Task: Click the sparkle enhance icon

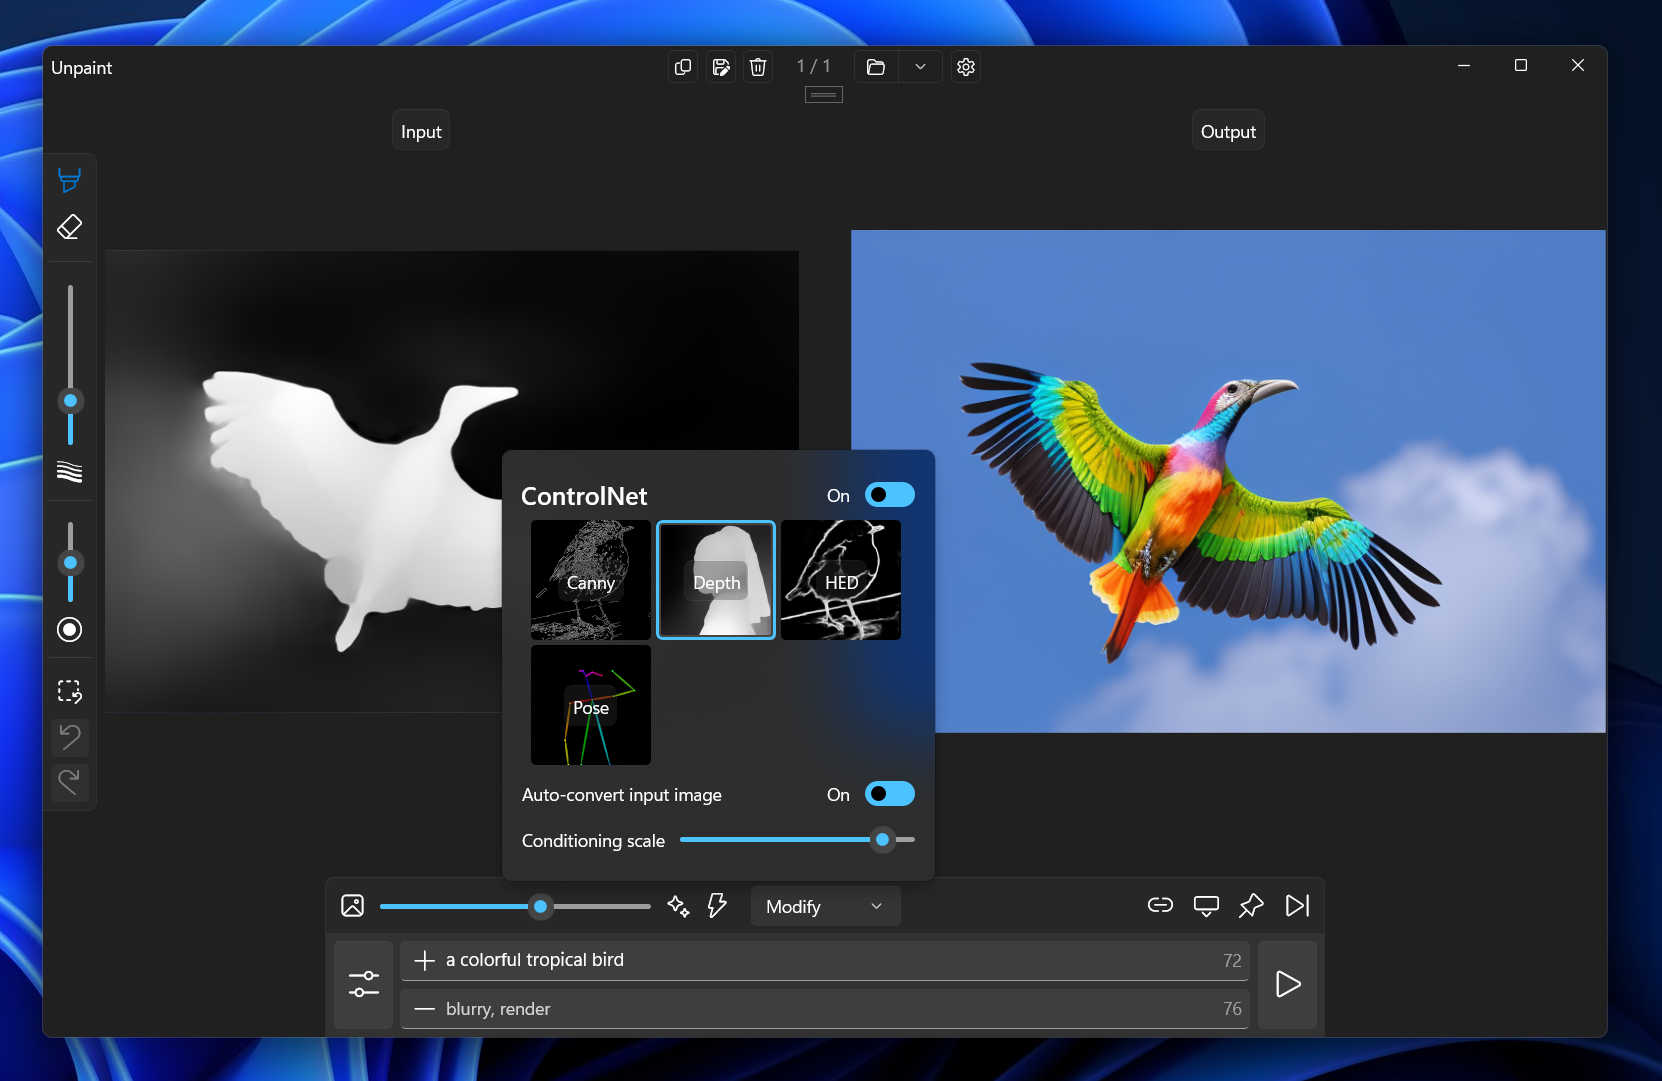Action: pos(678,906)
